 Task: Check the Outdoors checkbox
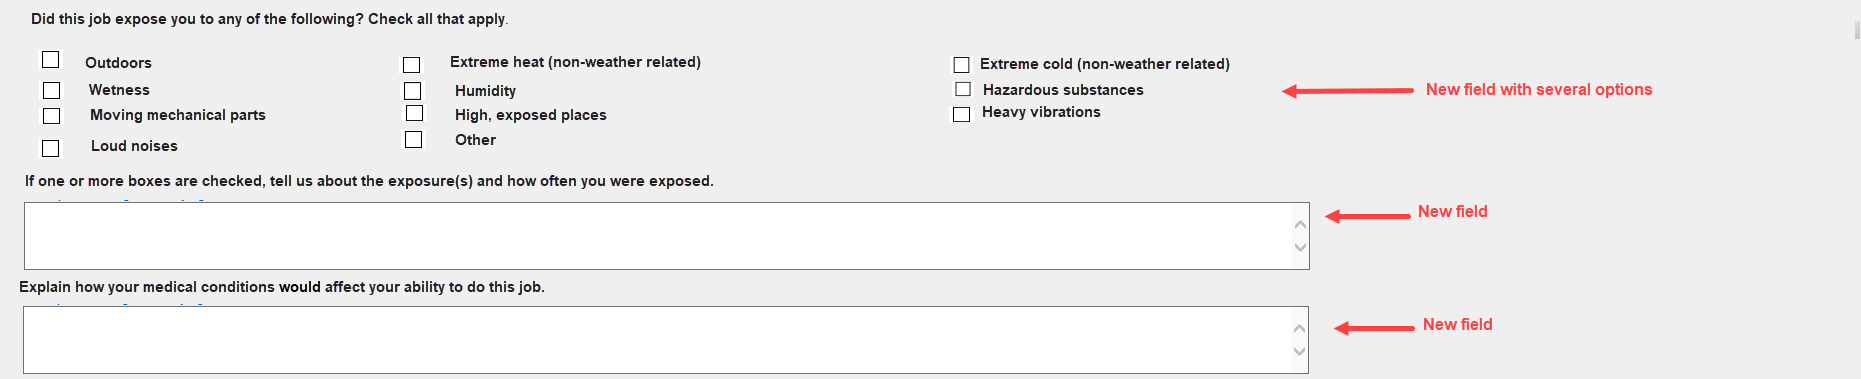click(51, 60)
